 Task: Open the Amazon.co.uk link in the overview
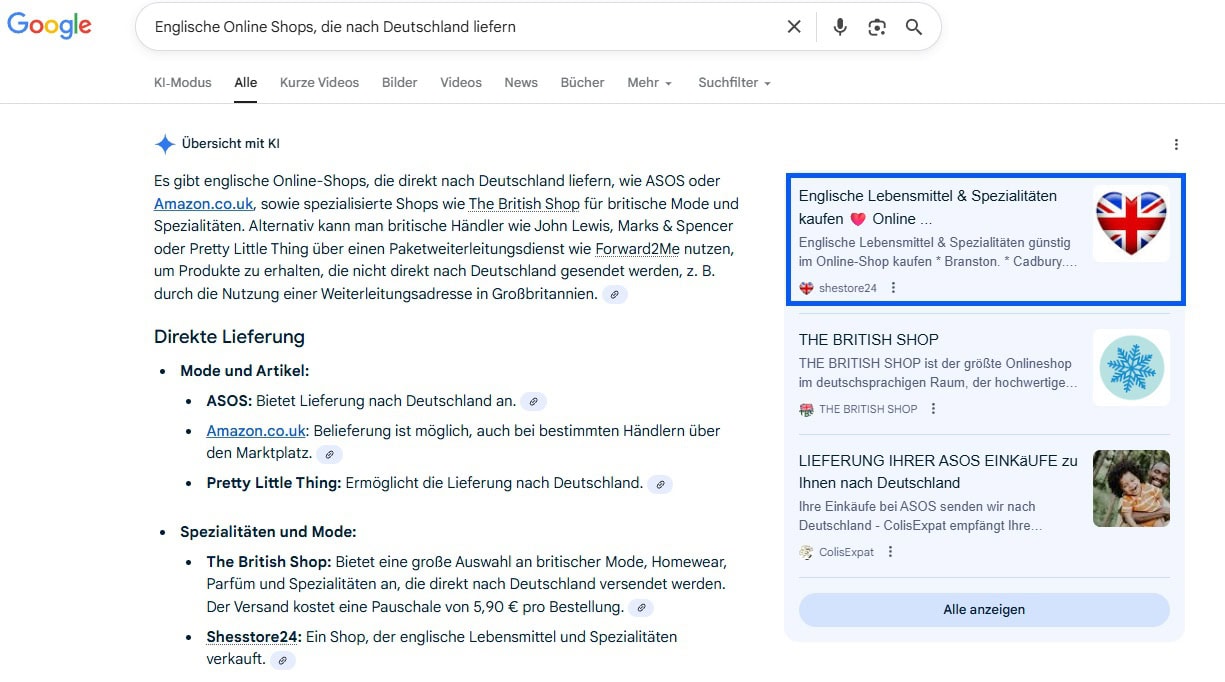tap(203, 203)
